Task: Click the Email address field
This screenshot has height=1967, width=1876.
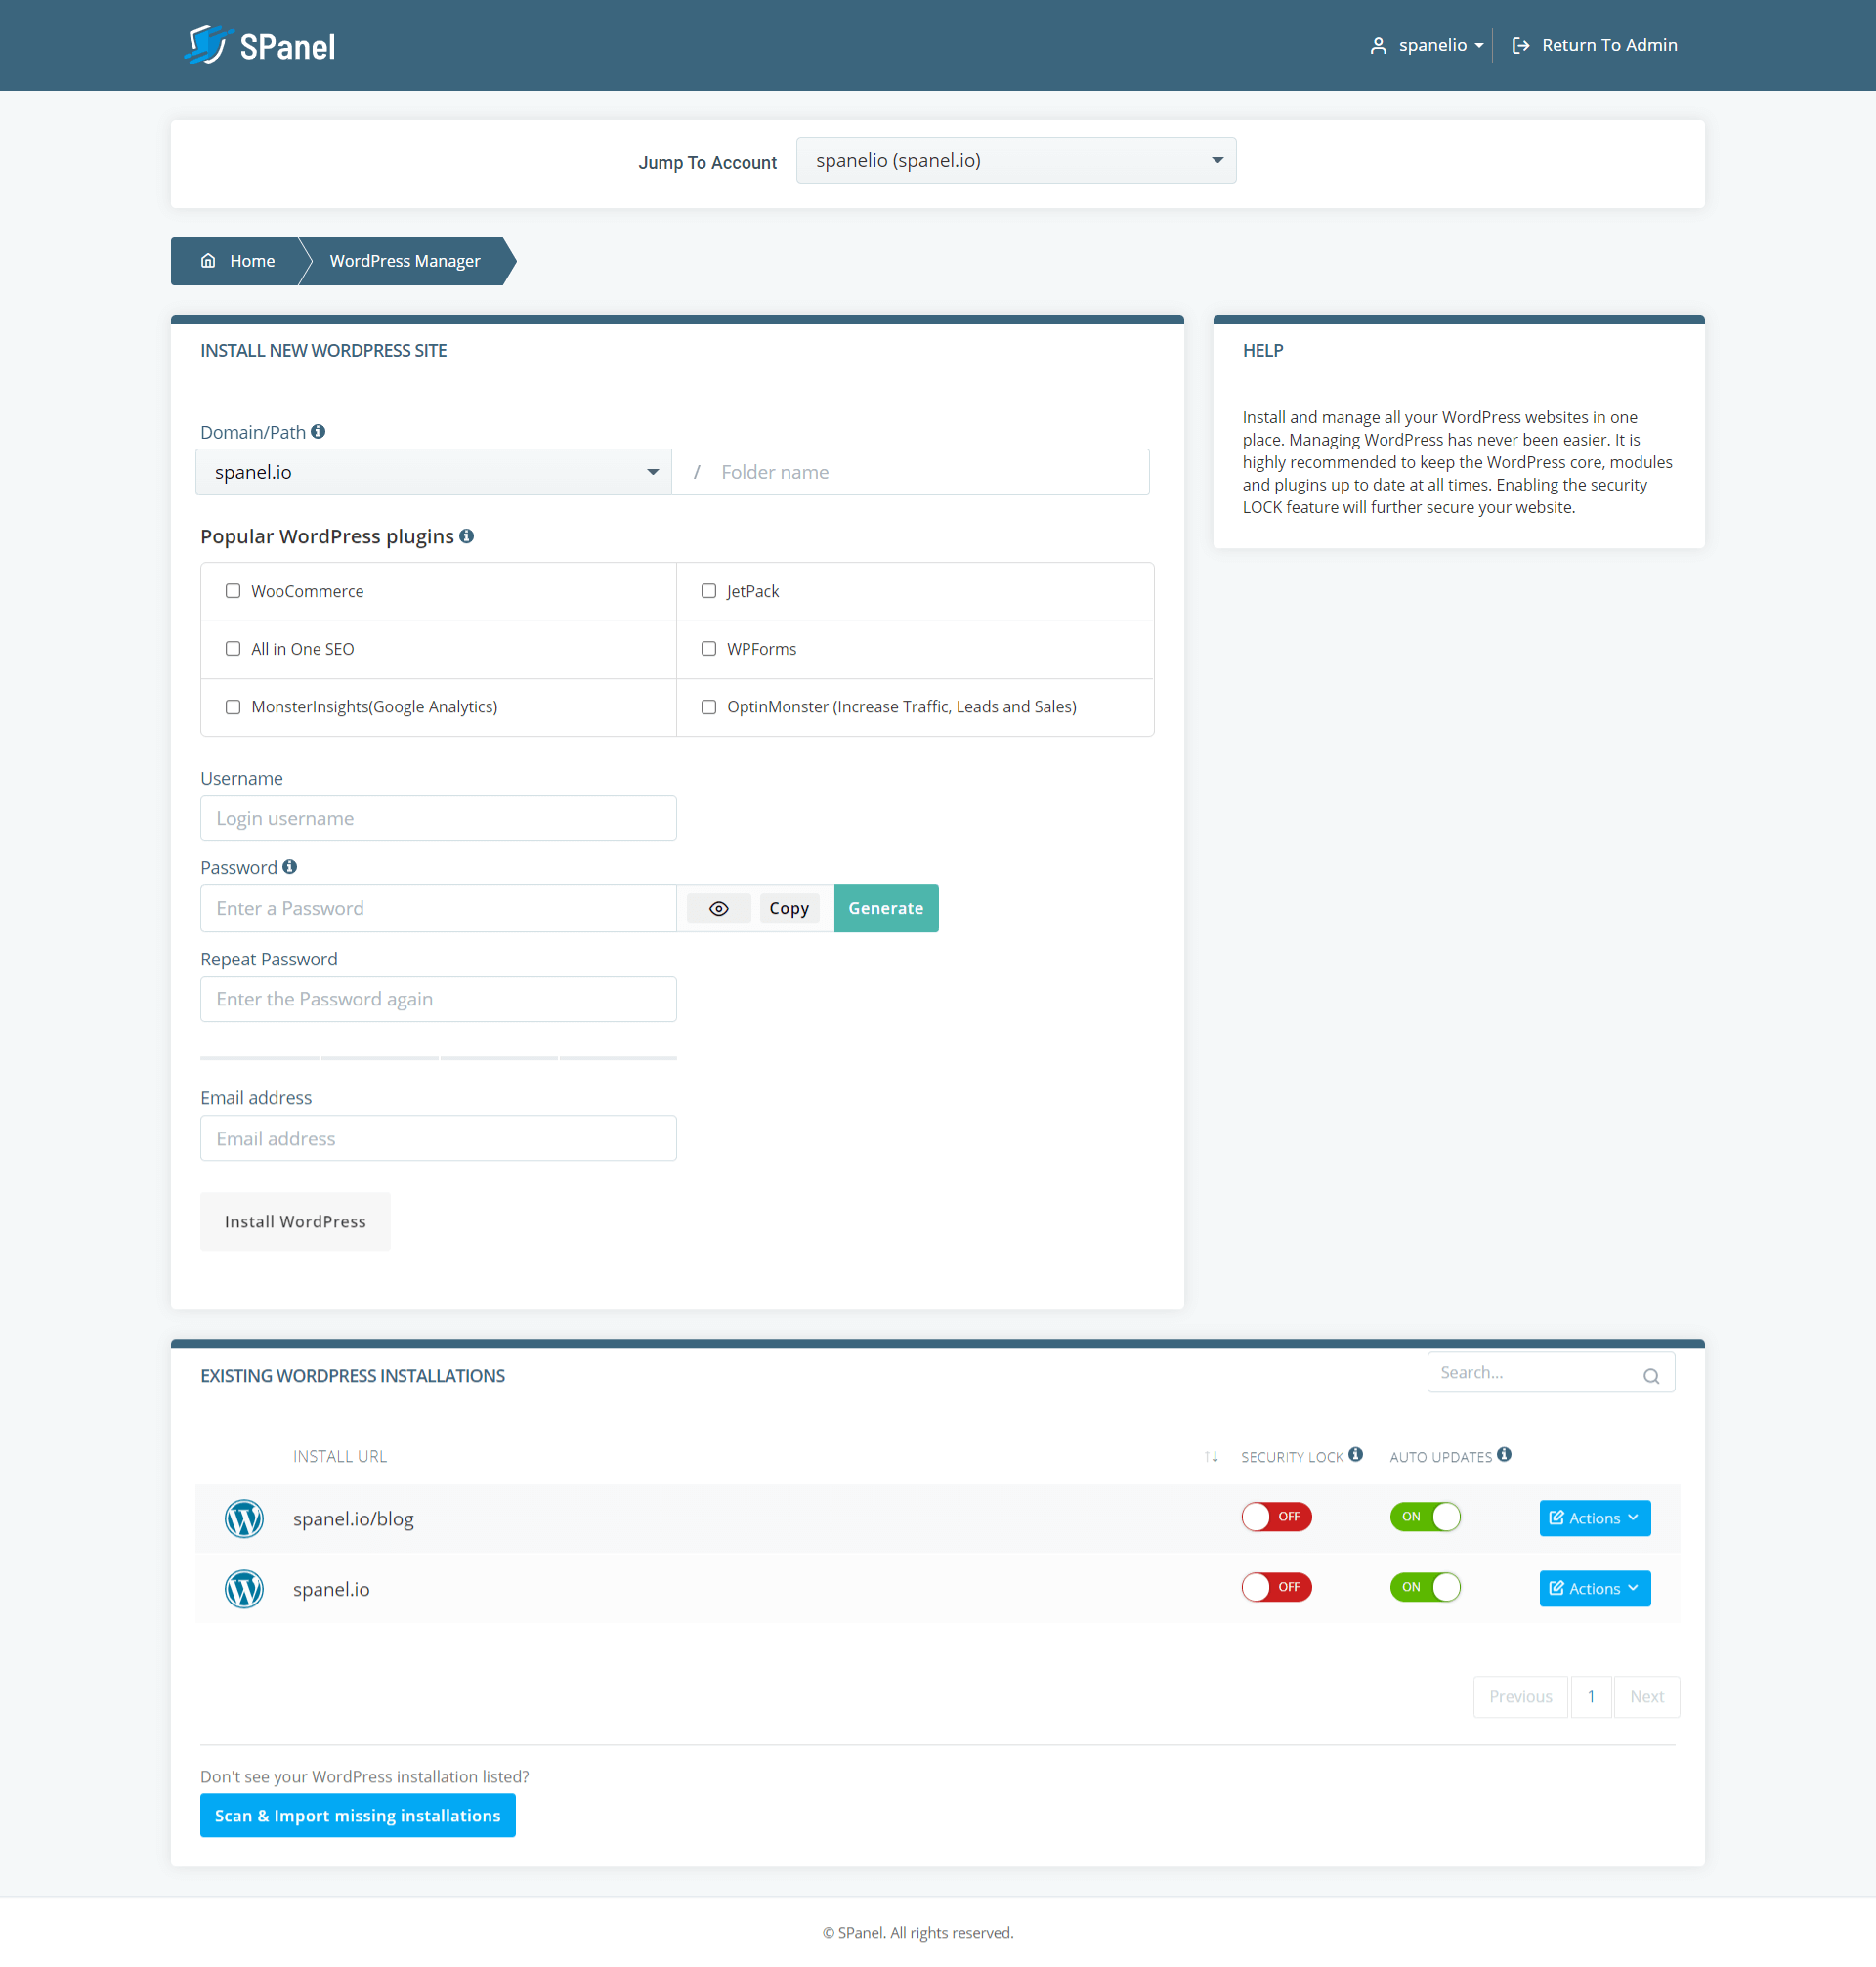Action: pos(438,1138)
